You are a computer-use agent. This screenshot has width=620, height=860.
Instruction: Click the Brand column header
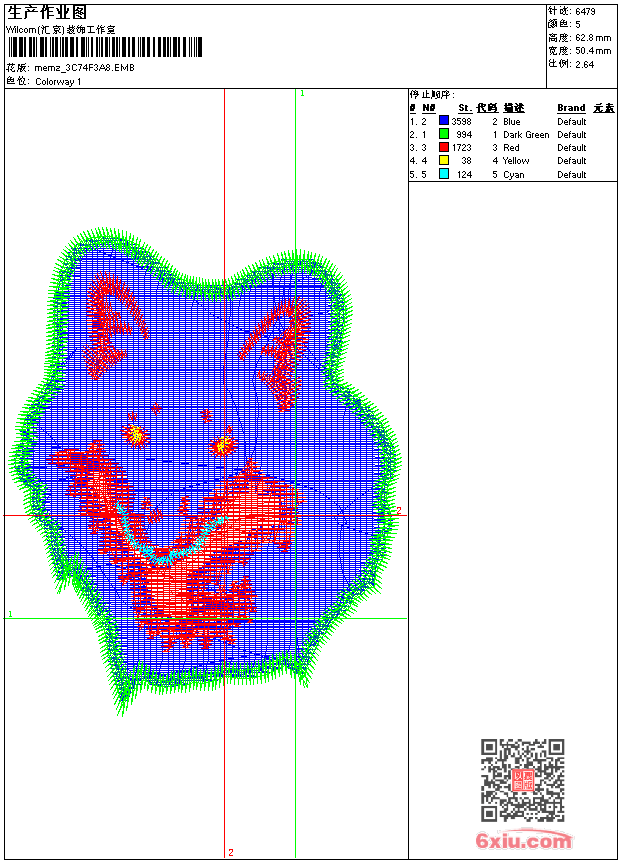[x=571, y=108]
